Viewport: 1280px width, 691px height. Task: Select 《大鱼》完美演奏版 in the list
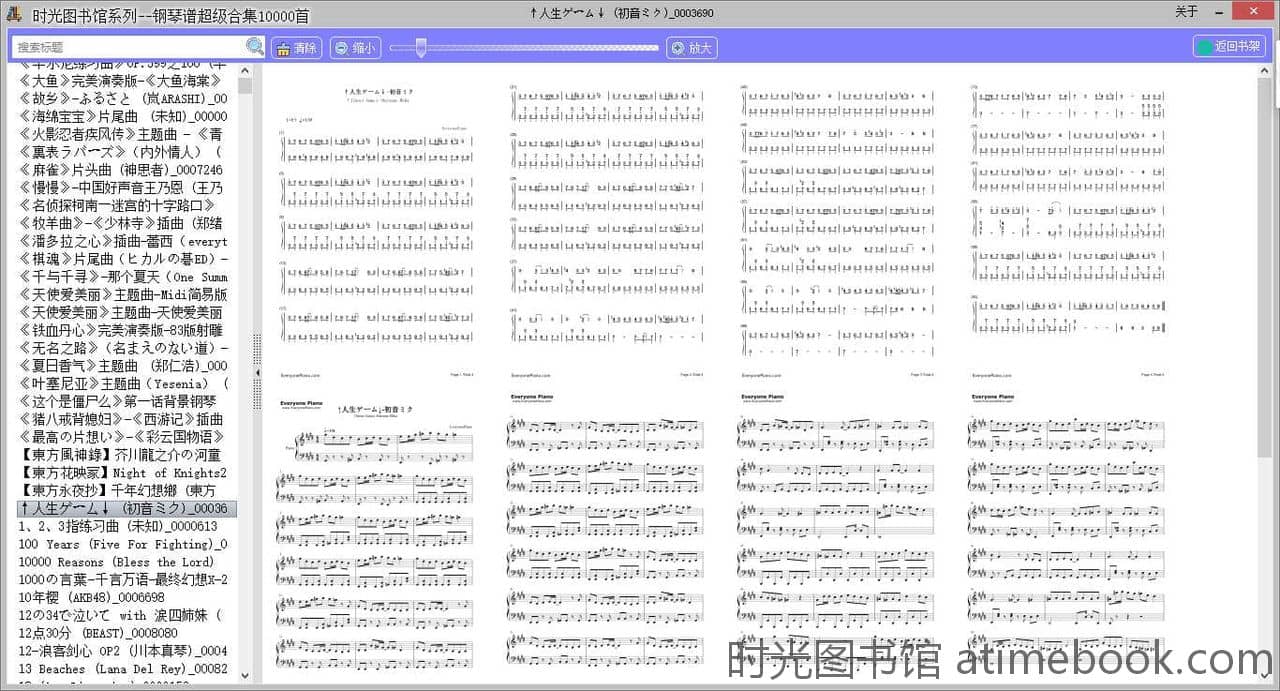[122, 81]
